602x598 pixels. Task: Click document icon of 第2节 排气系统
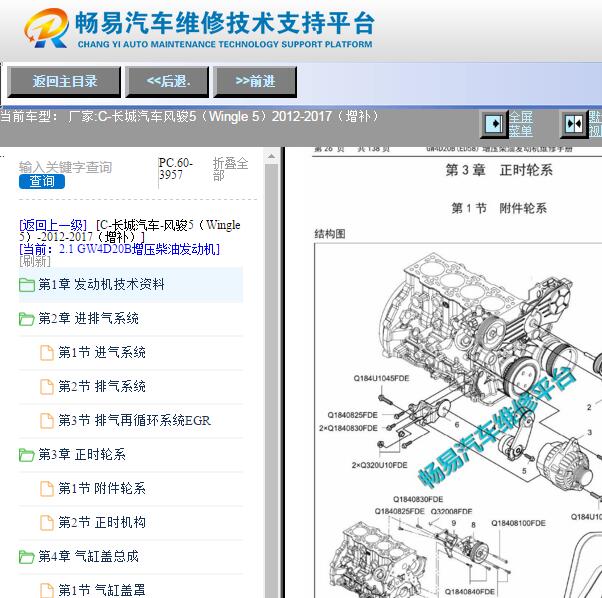(47, 387)
